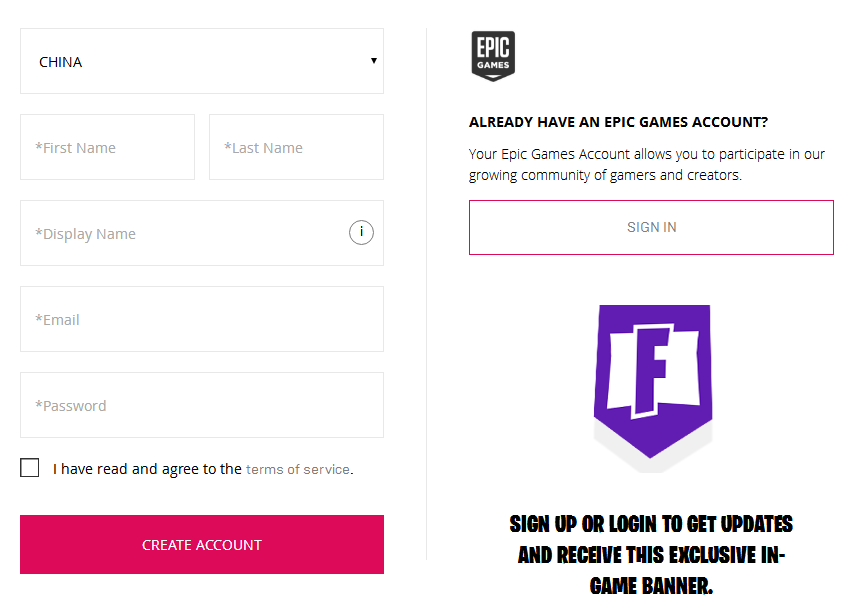Focus the First Name field
The height and width of the screenshot is (607, 857).
tap(107, 147)
